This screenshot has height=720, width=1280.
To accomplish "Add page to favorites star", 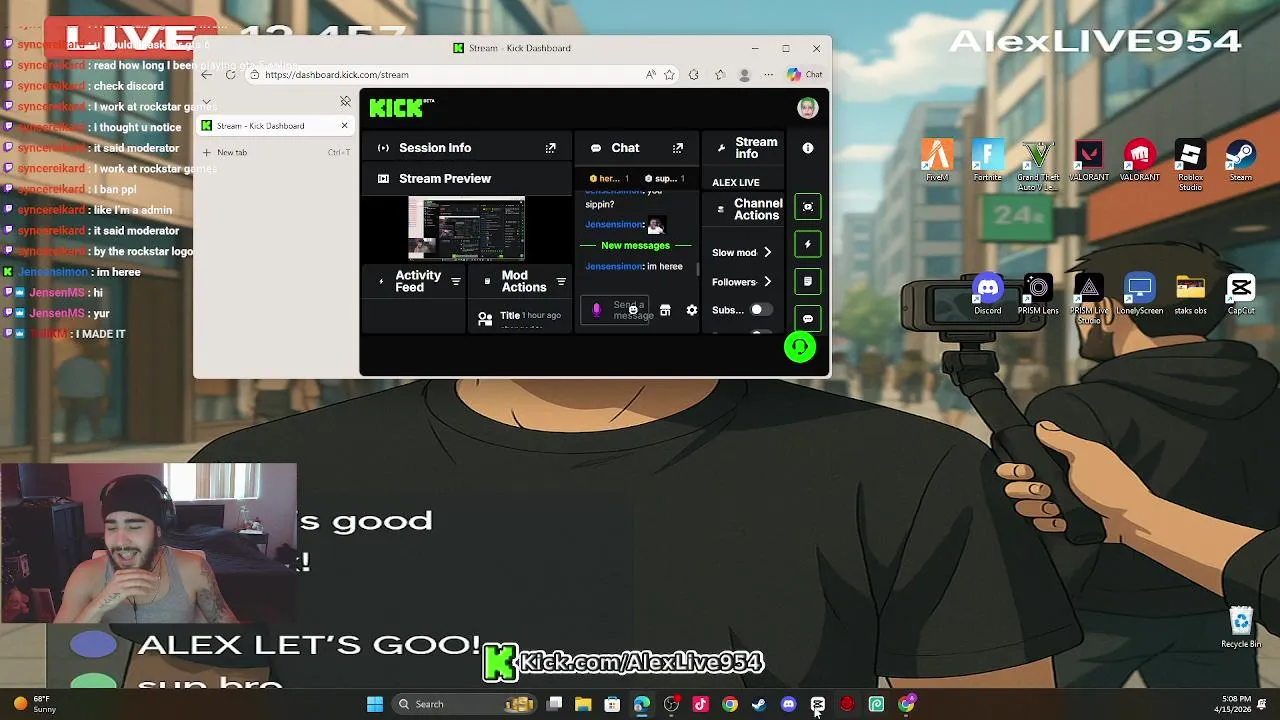I will click(x=669, y=75).
